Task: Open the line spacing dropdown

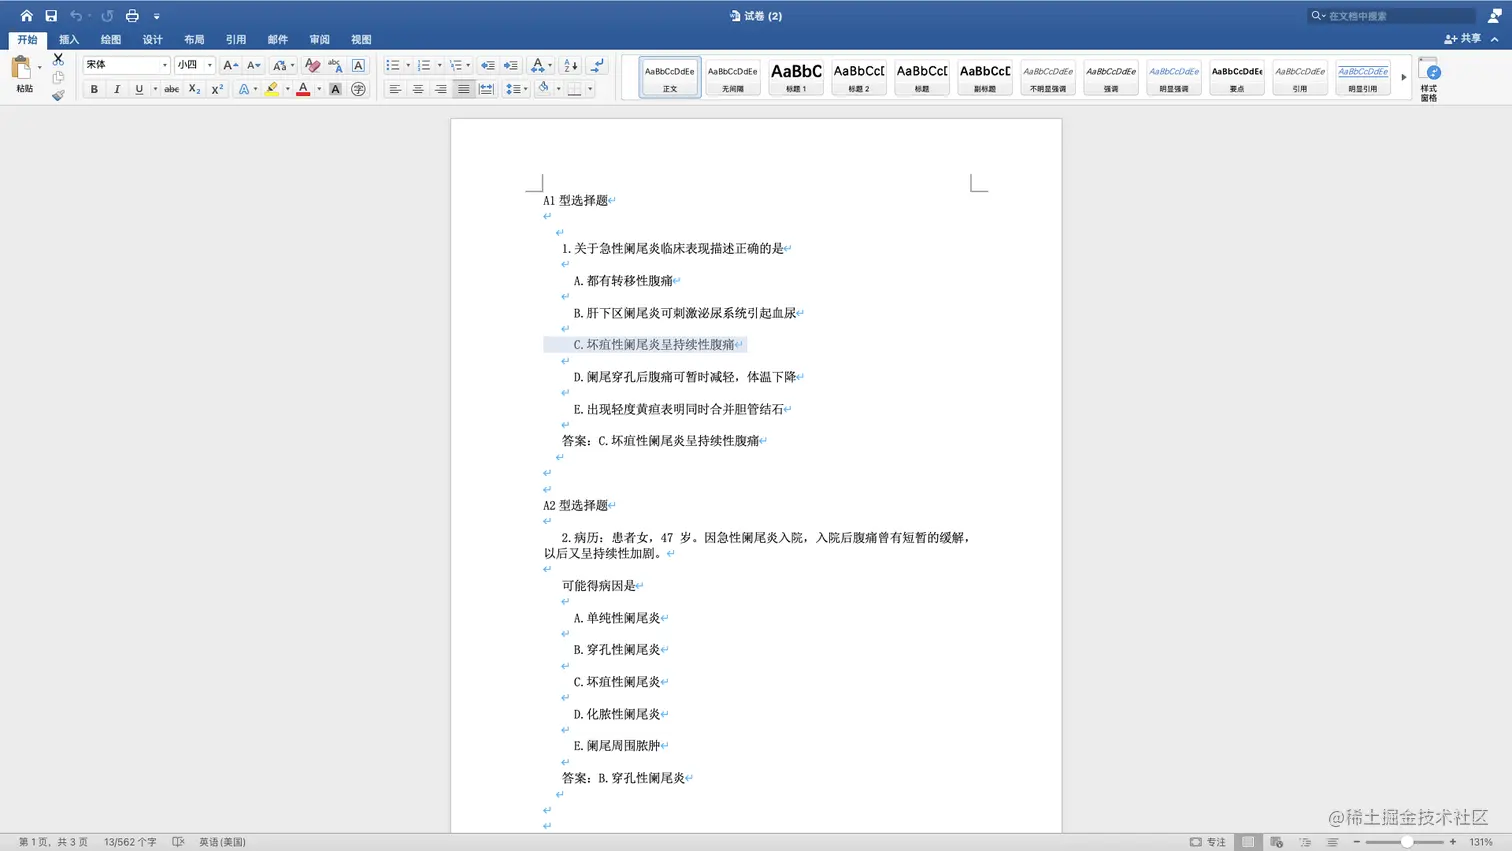Action: pos(516,89)
